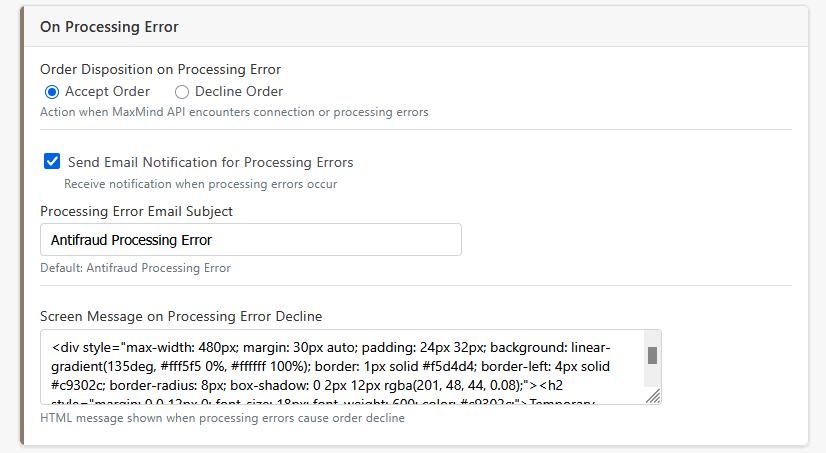The image size is (826, 453).
Task: Click the 'HTML message shown' helper text
Action: click(x=222, y=418)
